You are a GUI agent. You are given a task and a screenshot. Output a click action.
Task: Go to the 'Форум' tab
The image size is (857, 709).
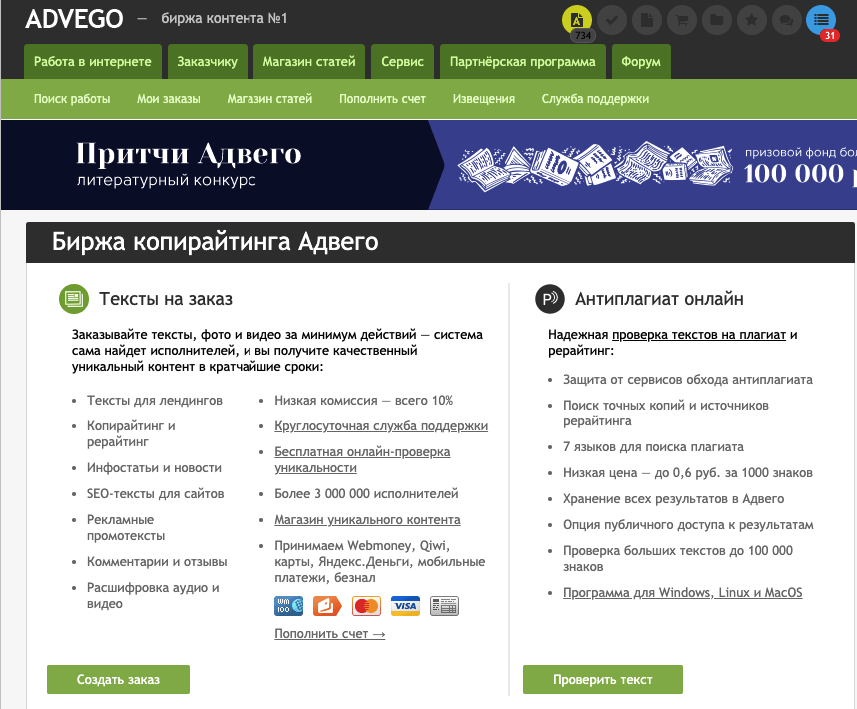pos(641,62)
